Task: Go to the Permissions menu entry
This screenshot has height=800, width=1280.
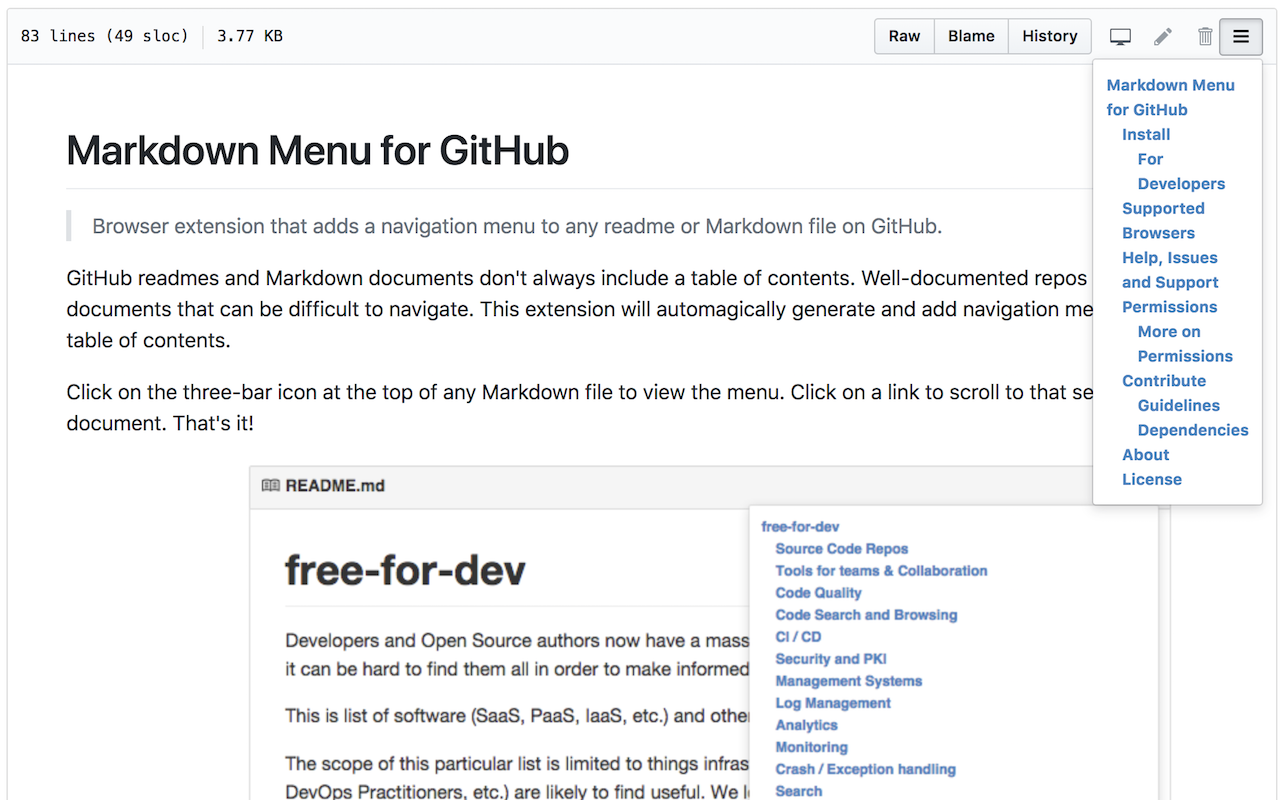Action: (x=1169, y=307)
